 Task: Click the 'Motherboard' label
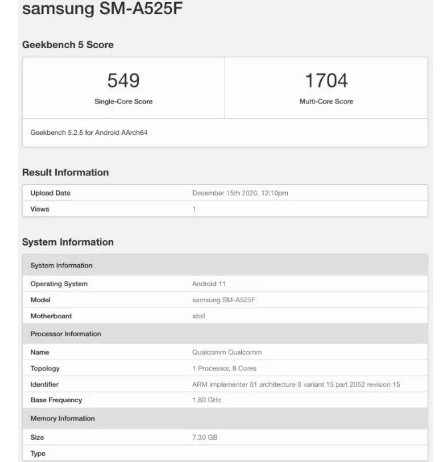pos(51,316)
